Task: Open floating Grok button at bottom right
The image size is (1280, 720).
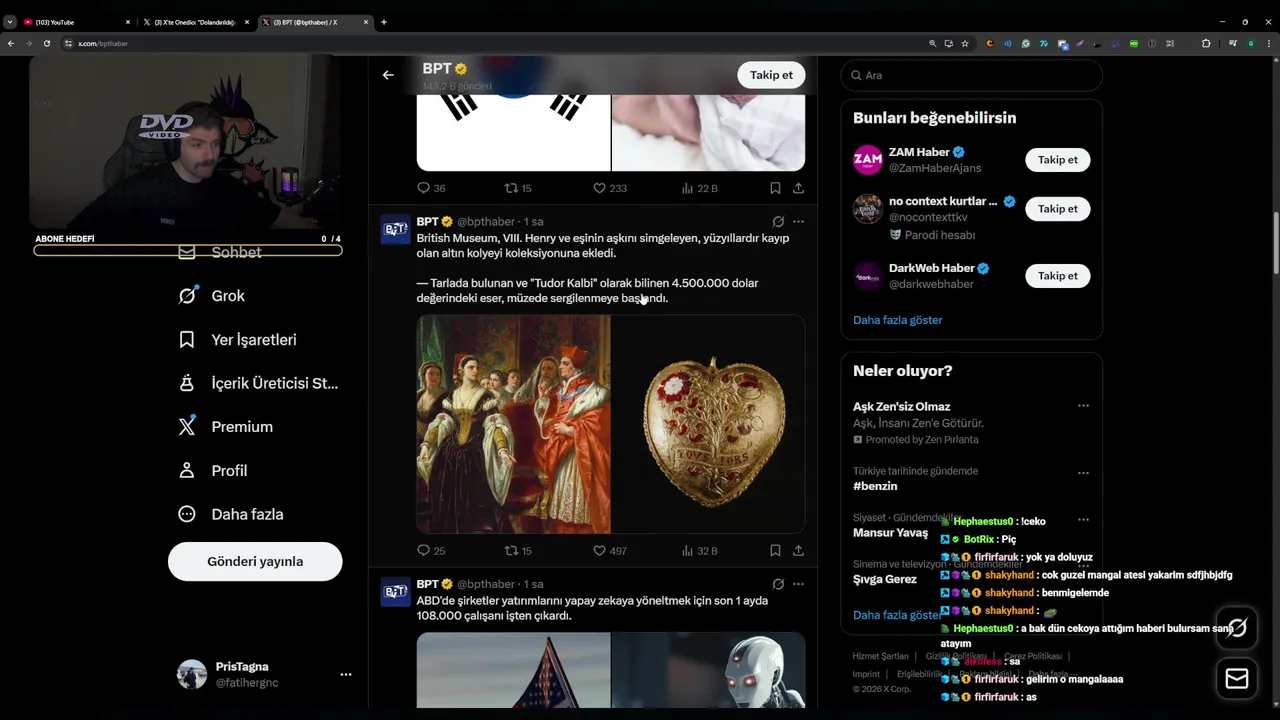Action: [x=1237, y=628]
